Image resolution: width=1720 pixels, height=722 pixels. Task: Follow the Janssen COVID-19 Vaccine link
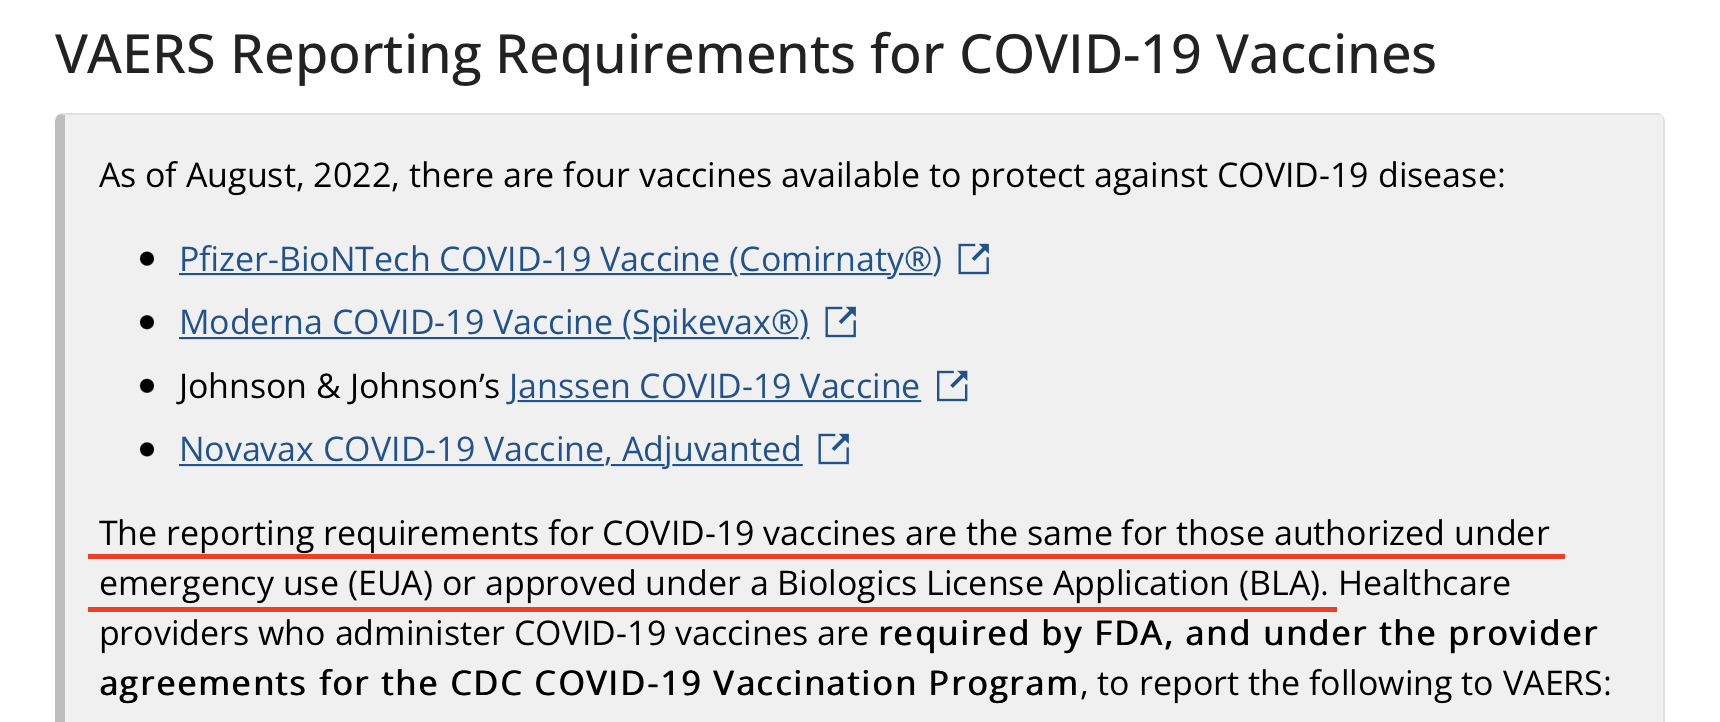click(714, 386)
